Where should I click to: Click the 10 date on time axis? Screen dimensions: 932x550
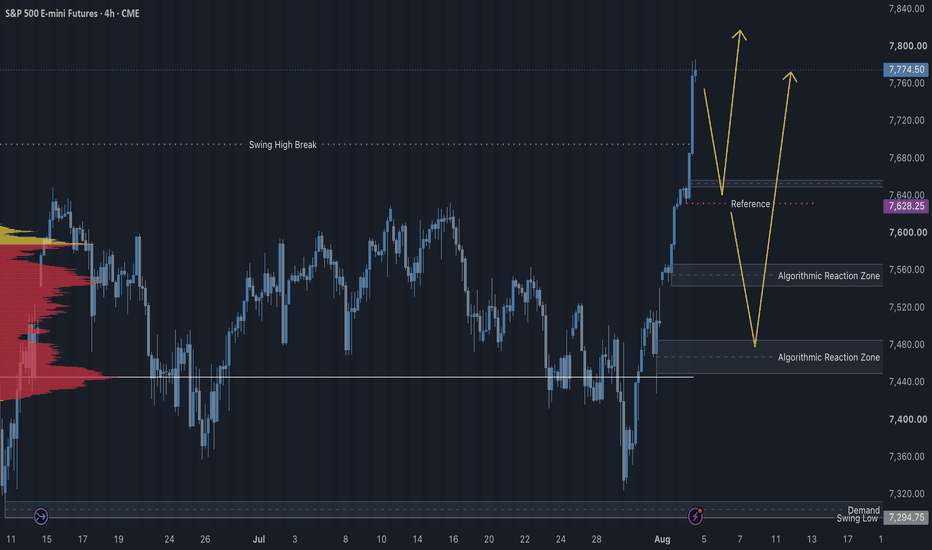point(381,539)
